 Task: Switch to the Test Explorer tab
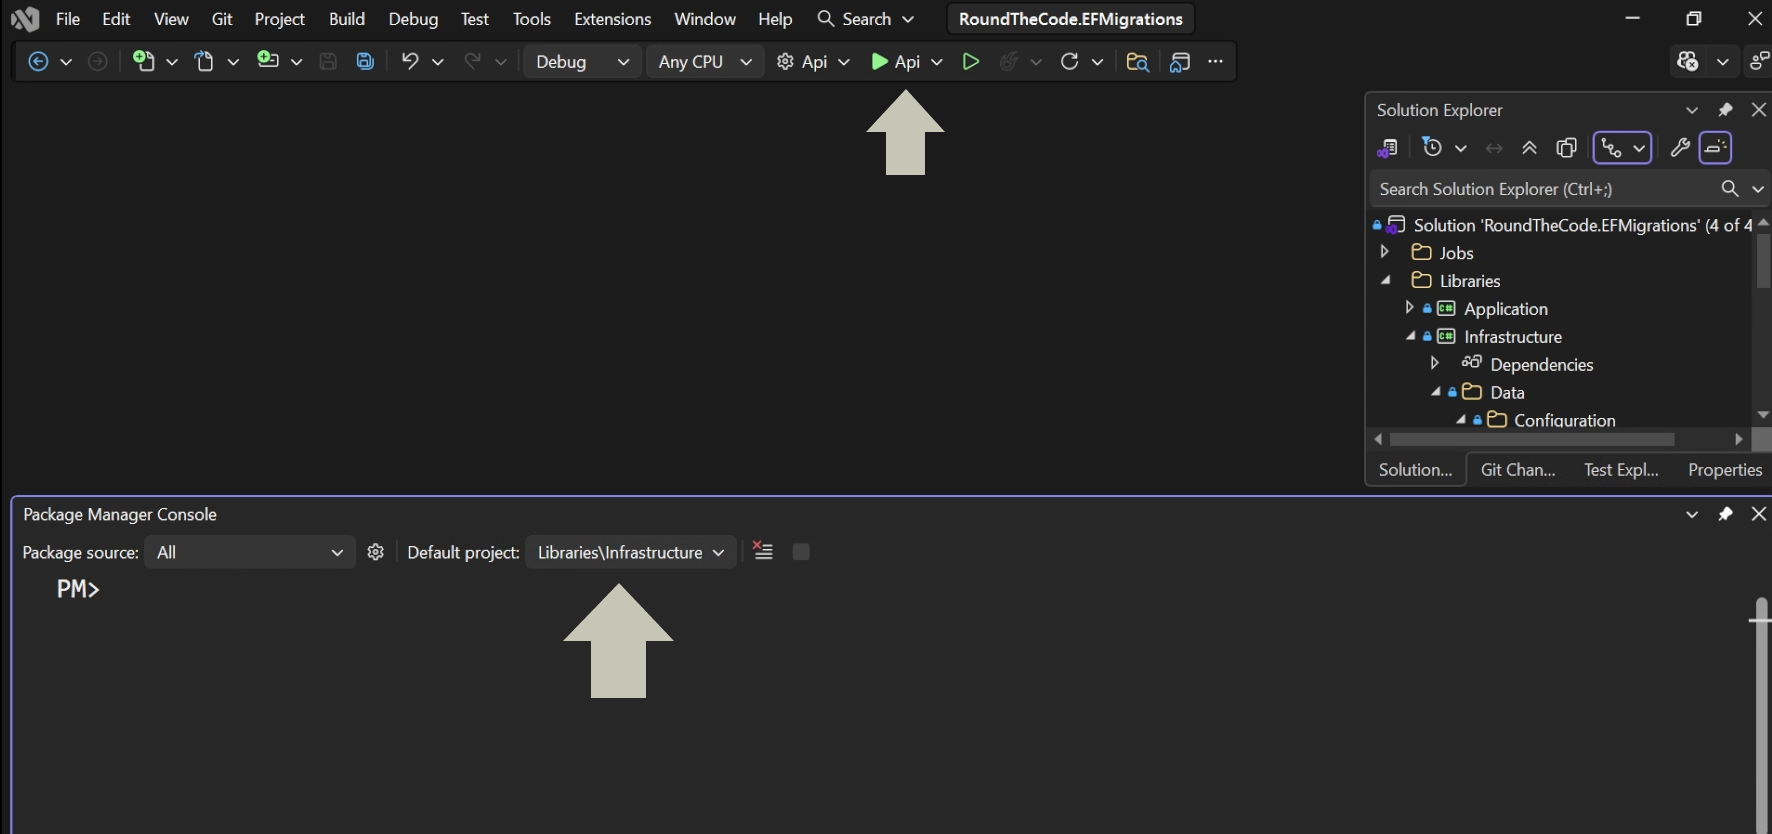click(x=1621, y=470)
